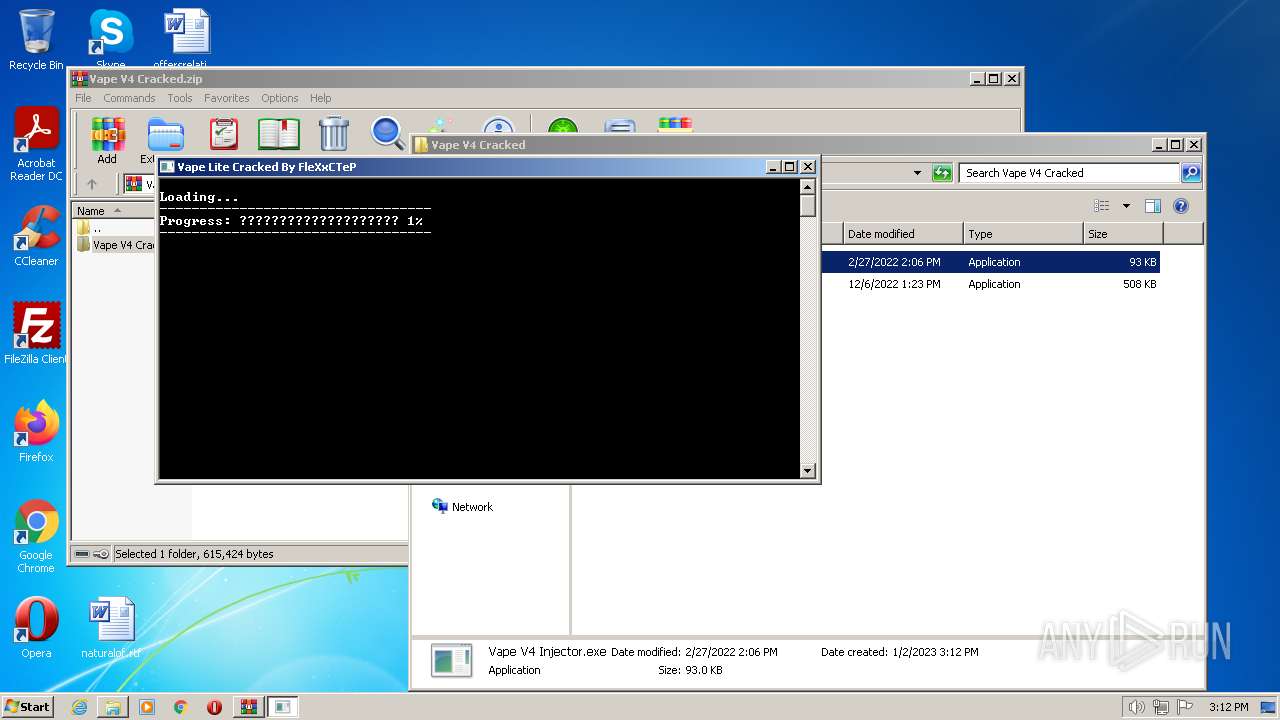1280x720 pixels.
Task: Open the Start menu
Action: pos(27,707)
